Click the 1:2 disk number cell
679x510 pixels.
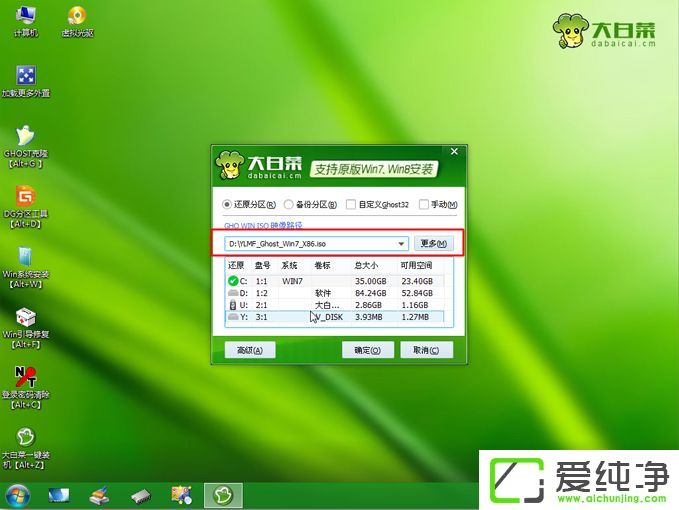click(x=262, y=293)
